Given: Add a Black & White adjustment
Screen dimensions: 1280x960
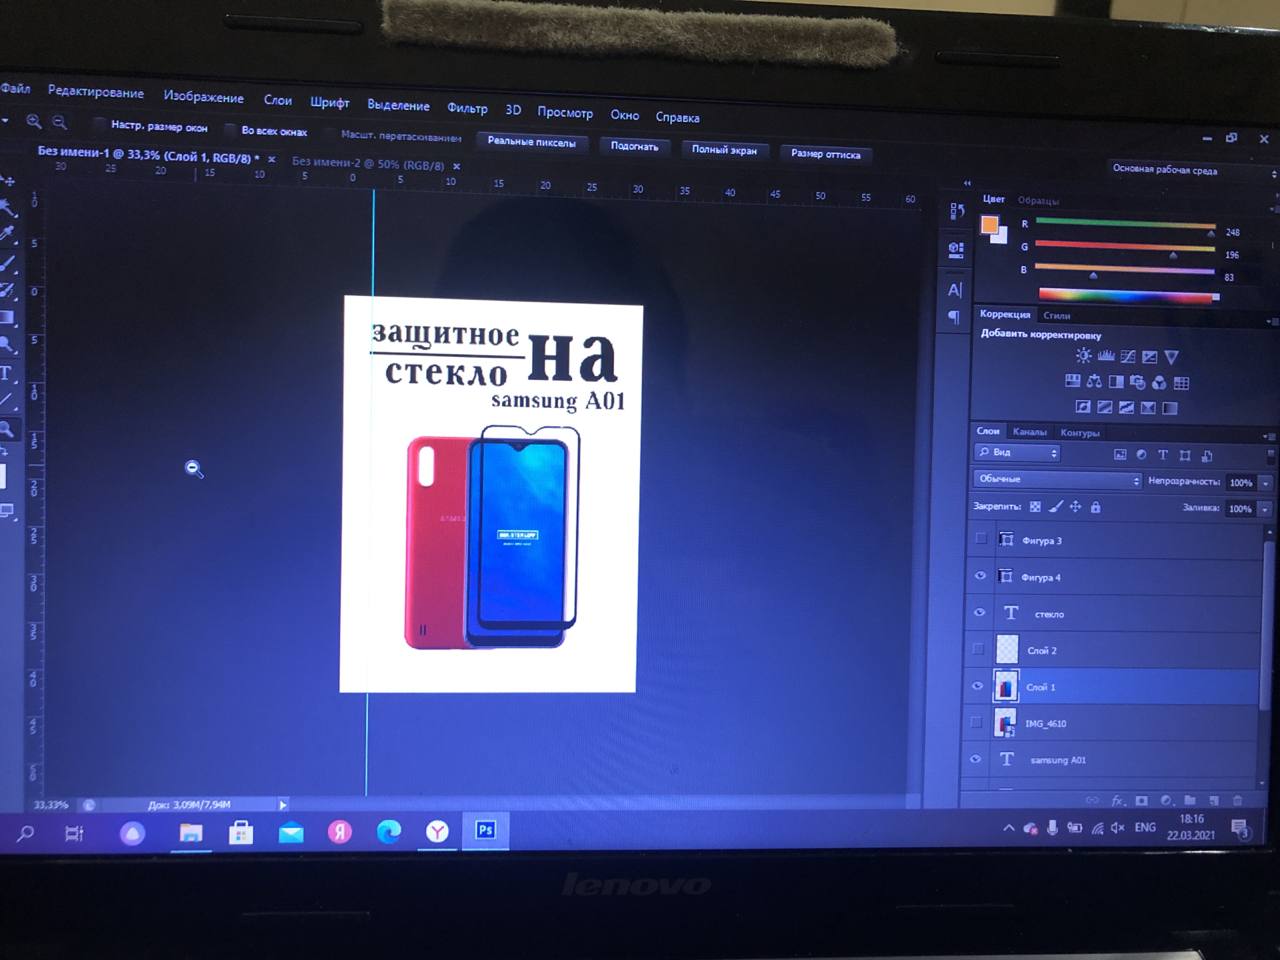Looking at the screenshot, I should click(1116, 382).
